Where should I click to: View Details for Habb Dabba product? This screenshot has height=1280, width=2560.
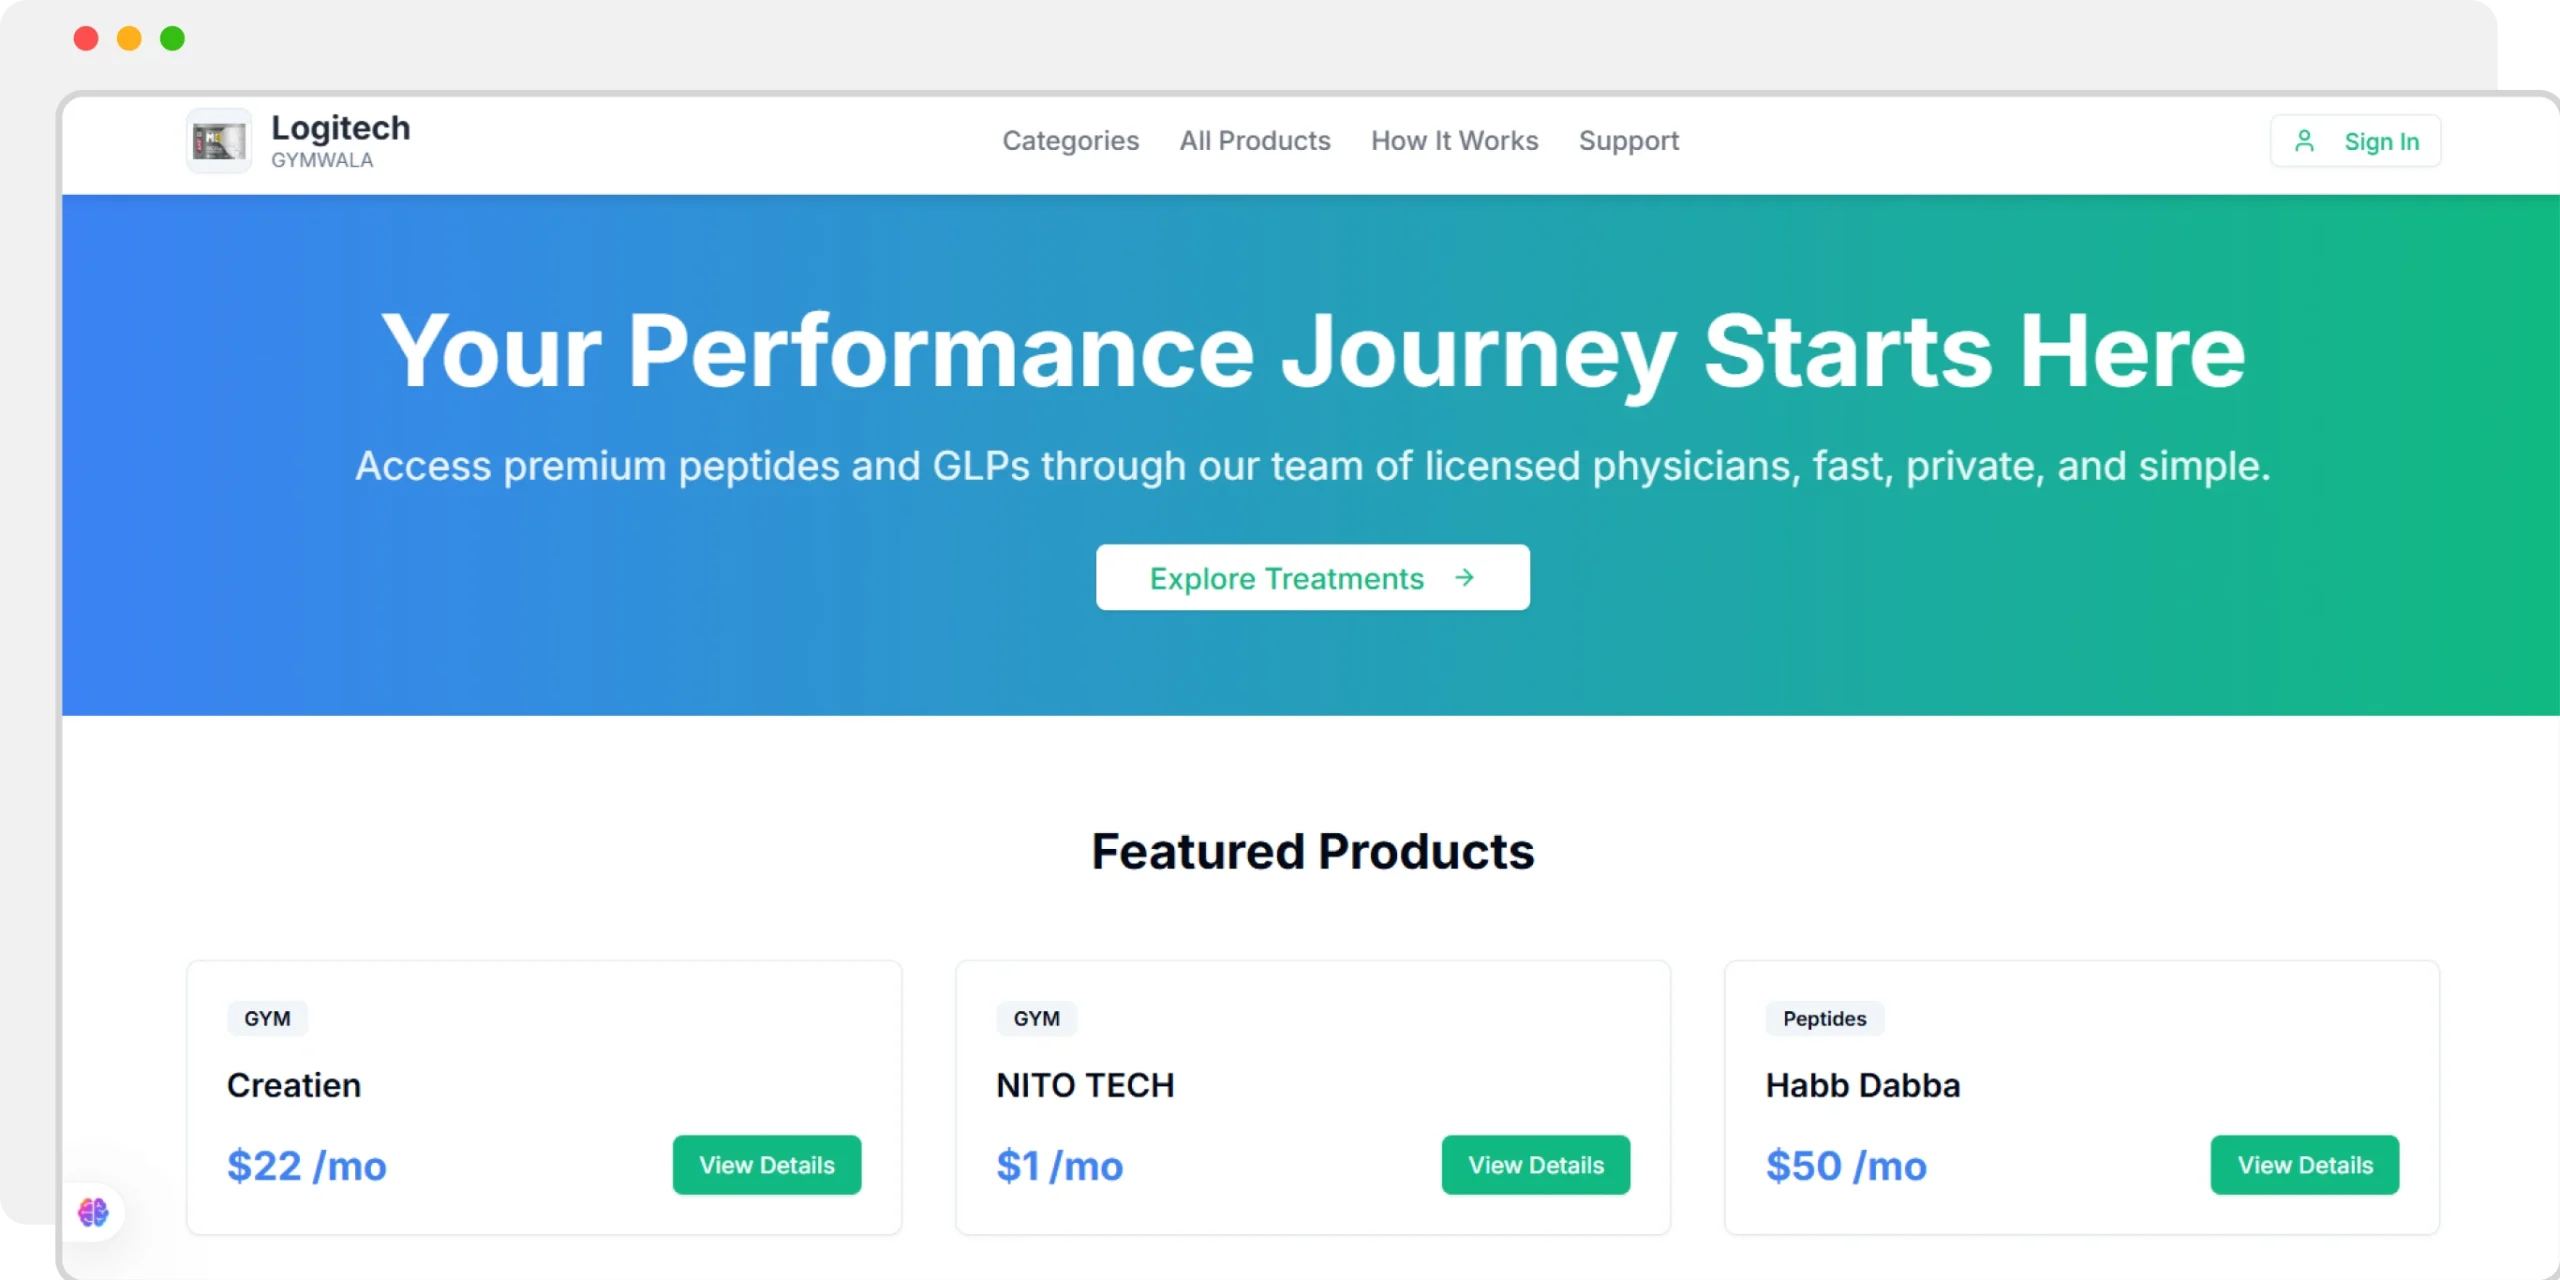[x=2304, y=1165]
